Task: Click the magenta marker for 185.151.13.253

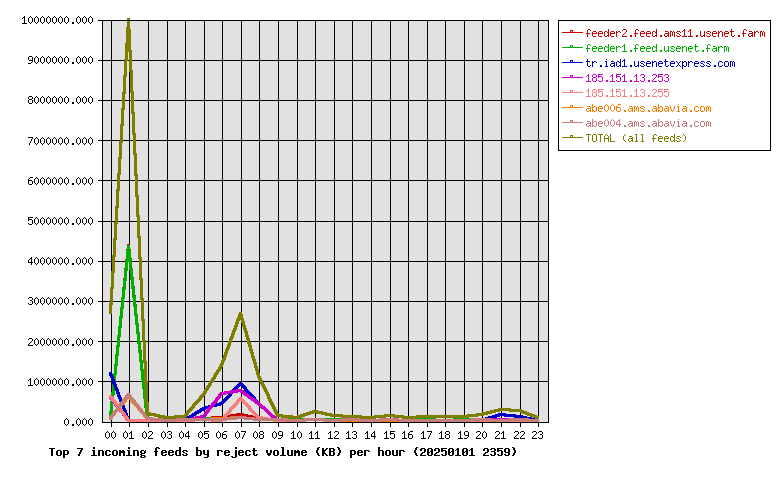Action: click(572, 77)
